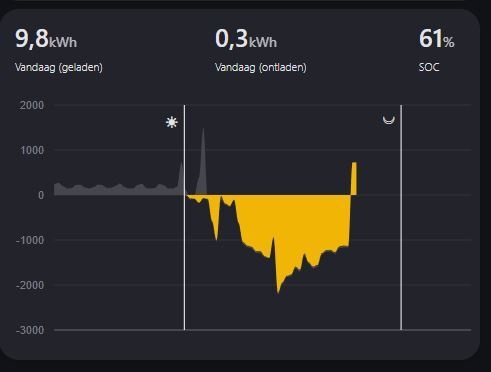The width and height of the screenshot is (491, 372).
Task: Click the -2000 y-axis label
Action: coord(30,285)
